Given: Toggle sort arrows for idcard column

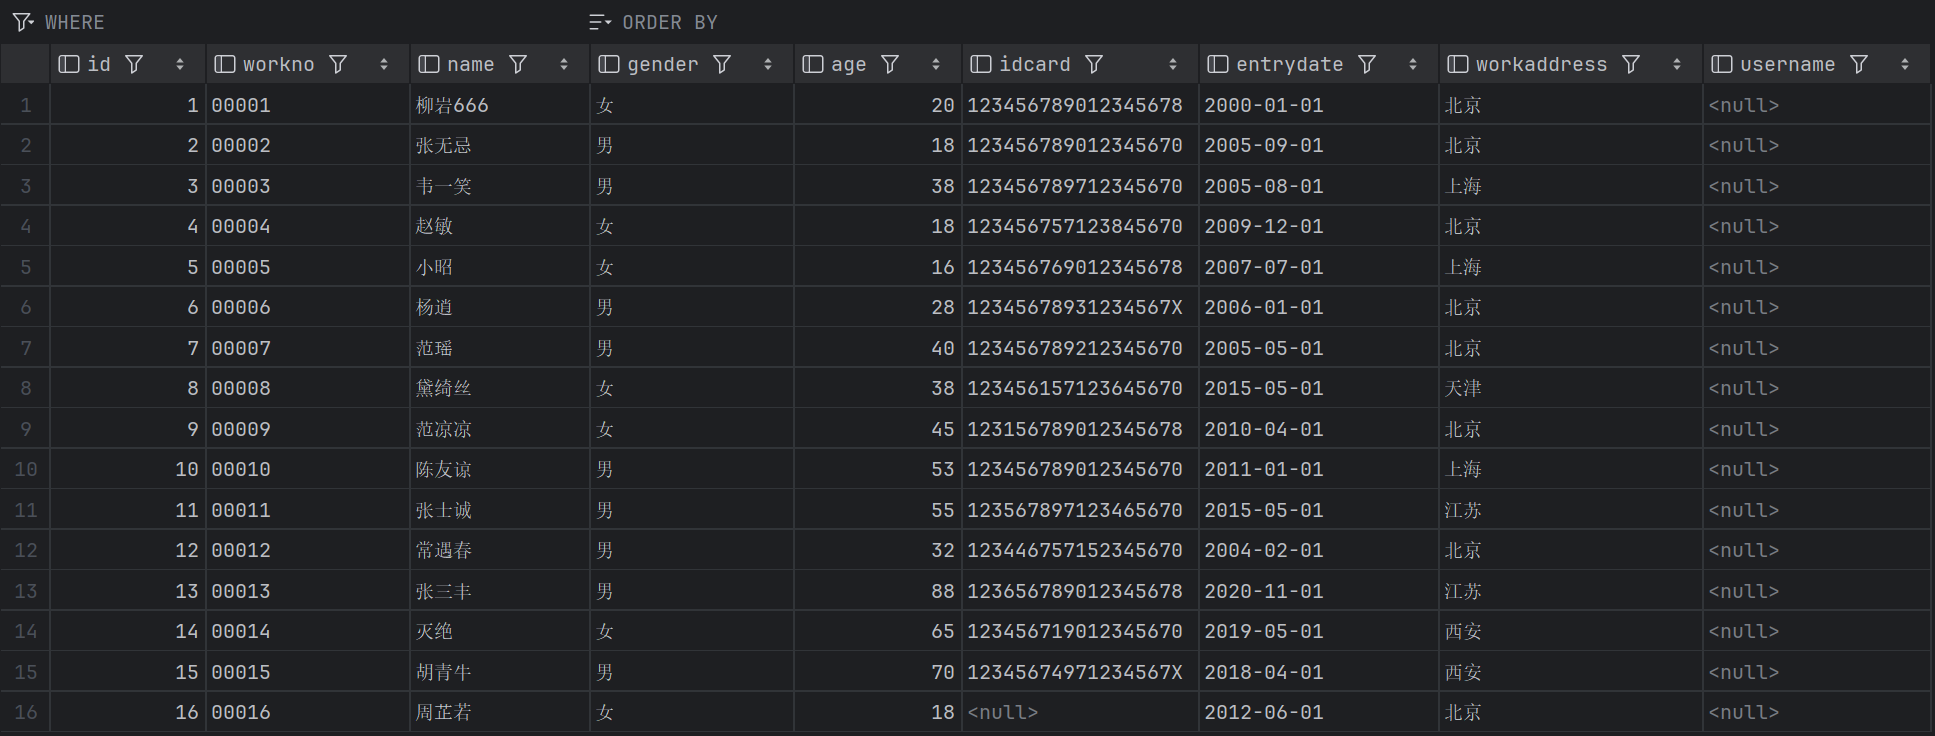Looking at the screenshot, I should pyautogui.click(x=1173, y=64).
